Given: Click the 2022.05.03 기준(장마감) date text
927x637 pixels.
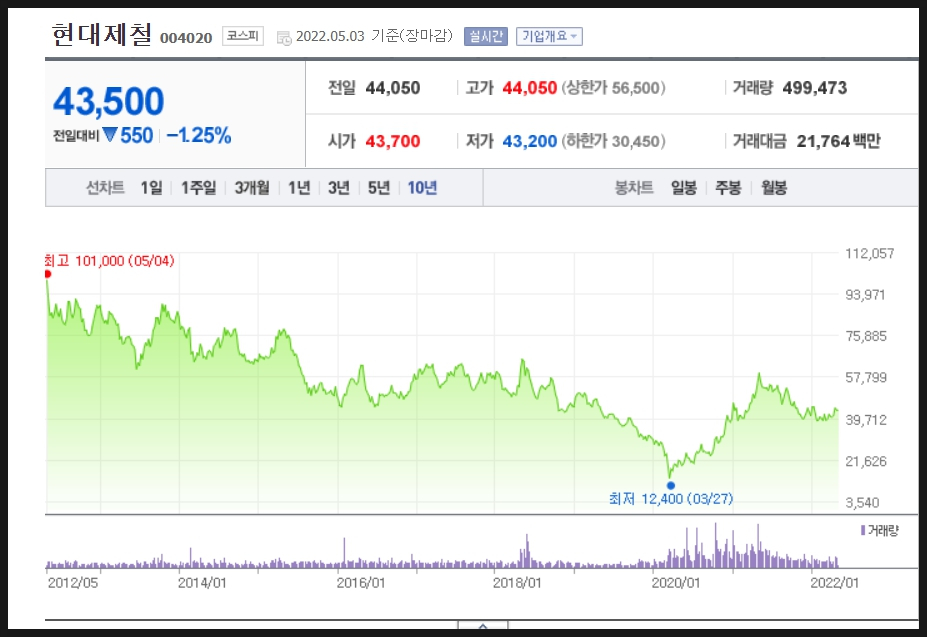Looking at the screenshot, I should 374,36.
